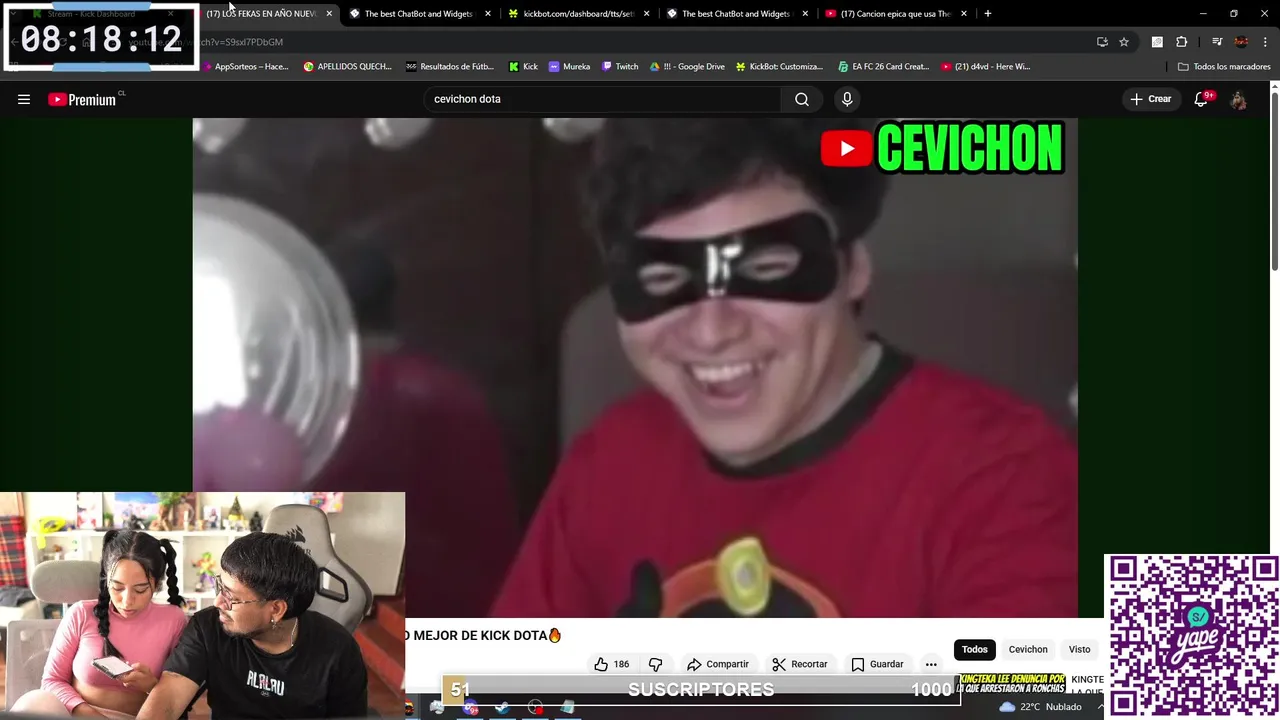Open media controls icon in Chrome toolbar
1280x720 pixels.
(x=1217, y=42)
